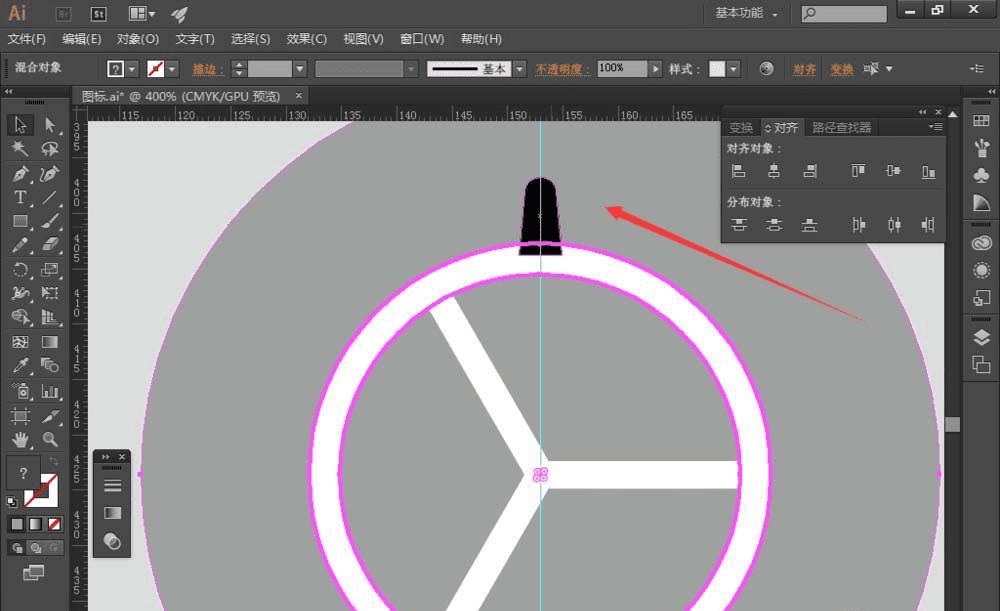1000x611 pixels.
Task: Open the 基本功能 workspace switcher
Action: 746,13
